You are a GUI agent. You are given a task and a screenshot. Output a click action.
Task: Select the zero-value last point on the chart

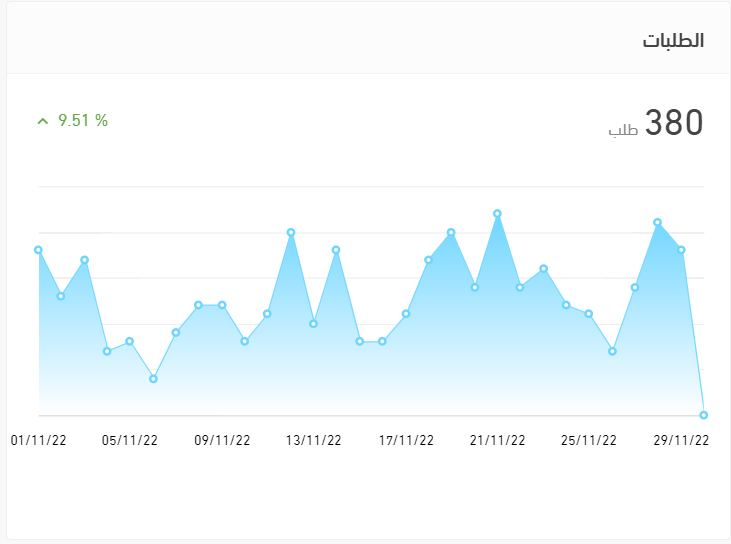point(704,415)
